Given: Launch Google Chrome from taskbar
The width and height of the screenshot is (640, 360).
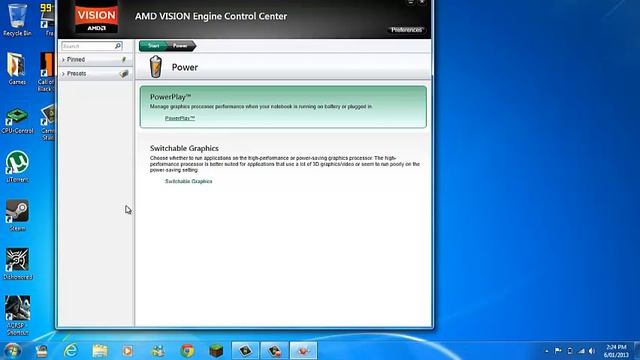Looking at the screenshot, I should point(187,351).
